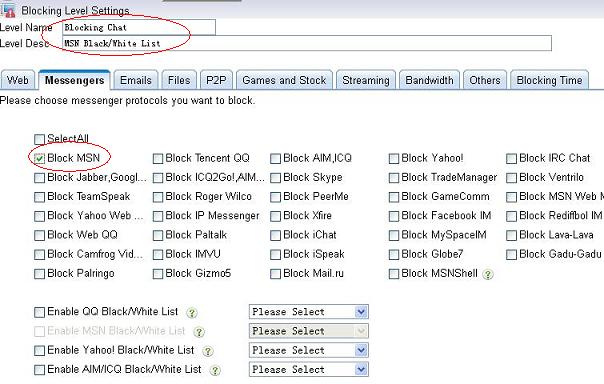
Task: Enable Block MySpaceIM checkbox
Action: click(x=393, y=235)
